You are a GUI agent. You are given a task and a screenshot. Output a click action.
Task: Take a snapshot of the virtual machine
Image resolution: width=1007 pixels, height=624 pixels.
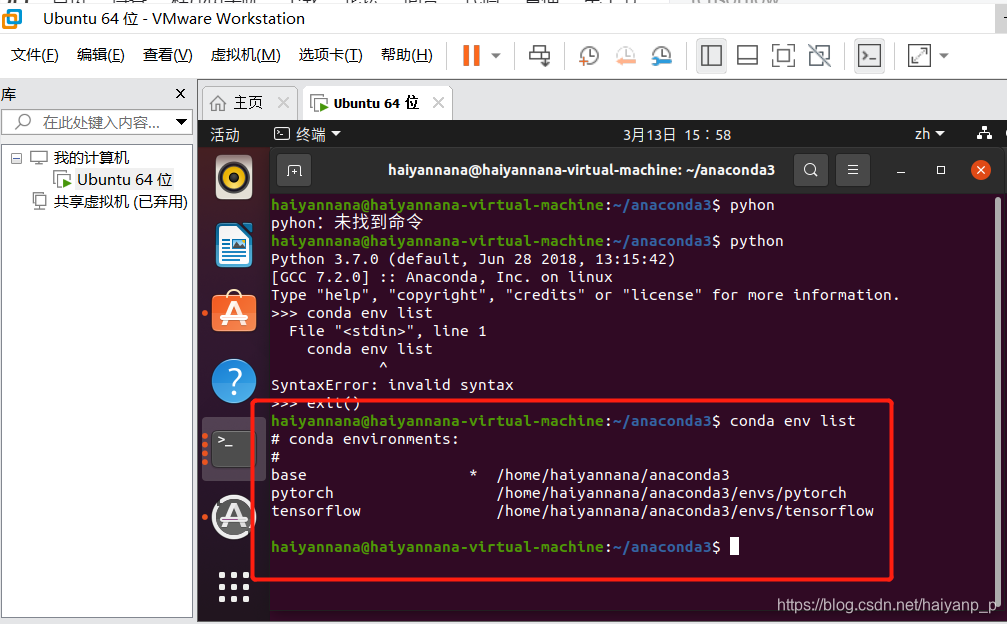coord(589,56)
